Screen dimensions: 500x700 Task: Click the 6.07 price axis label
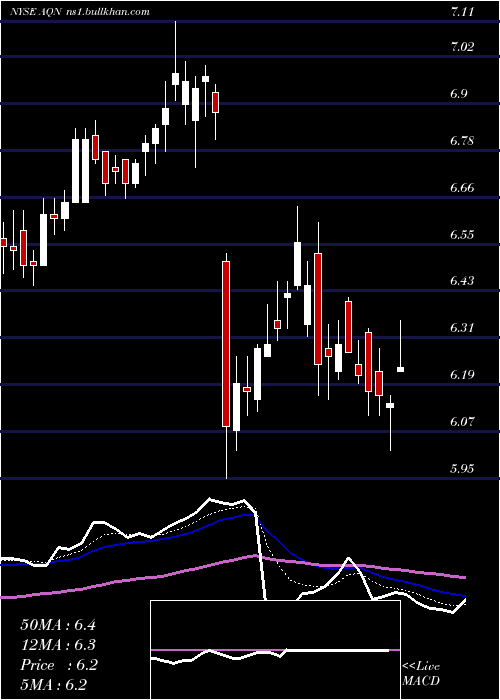coord(461,421)
